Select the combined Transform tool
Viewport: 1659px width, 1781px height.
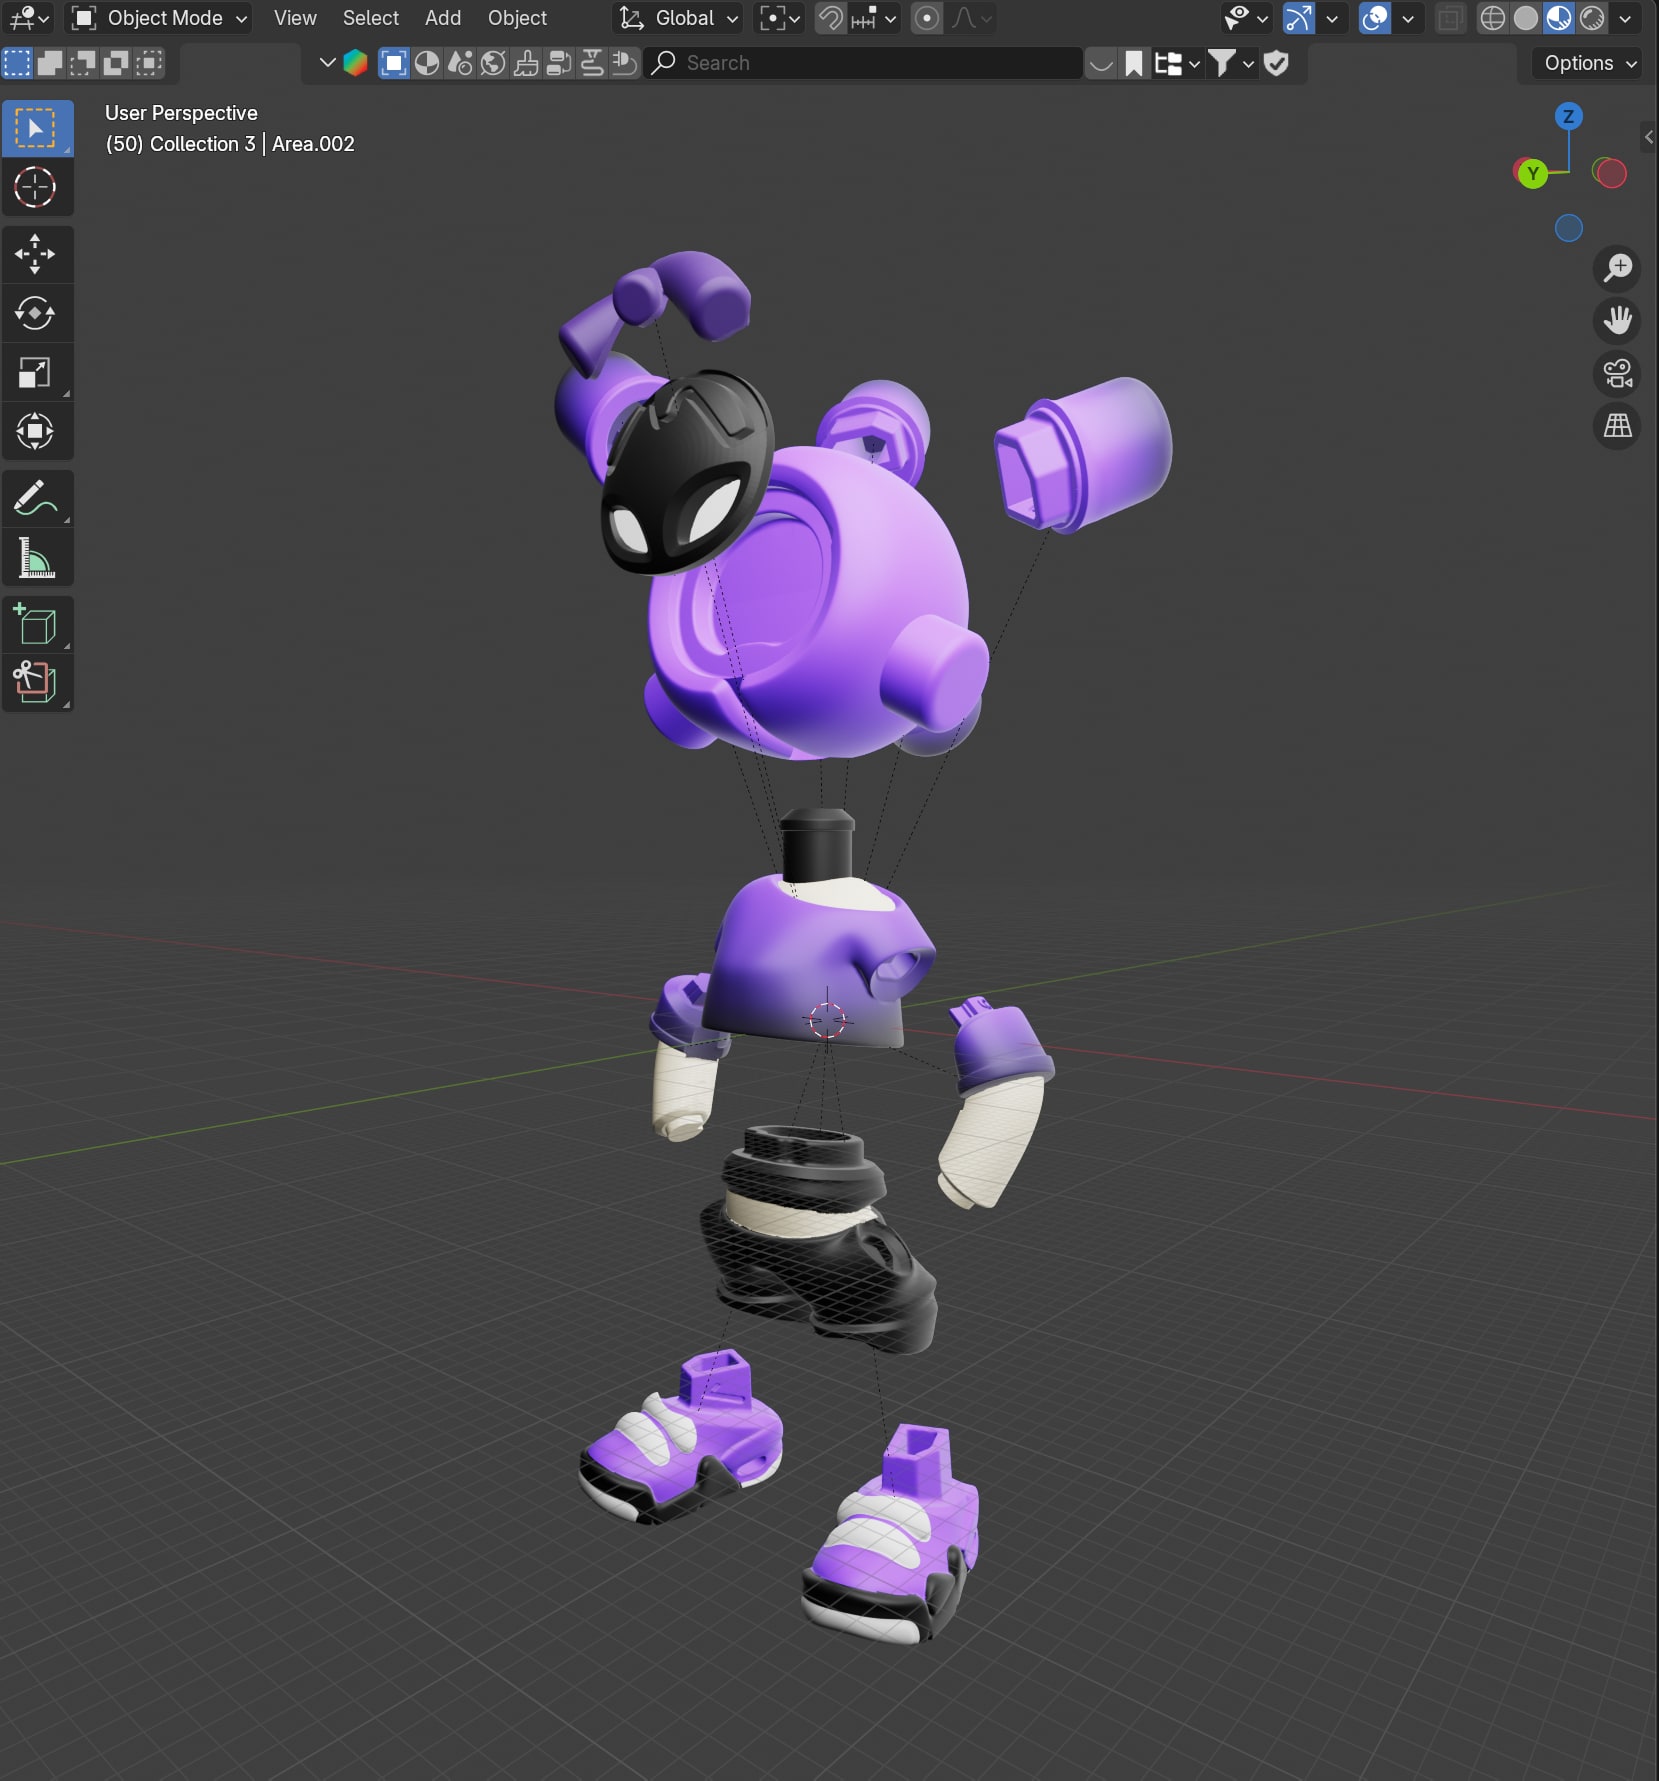point(37,431)
